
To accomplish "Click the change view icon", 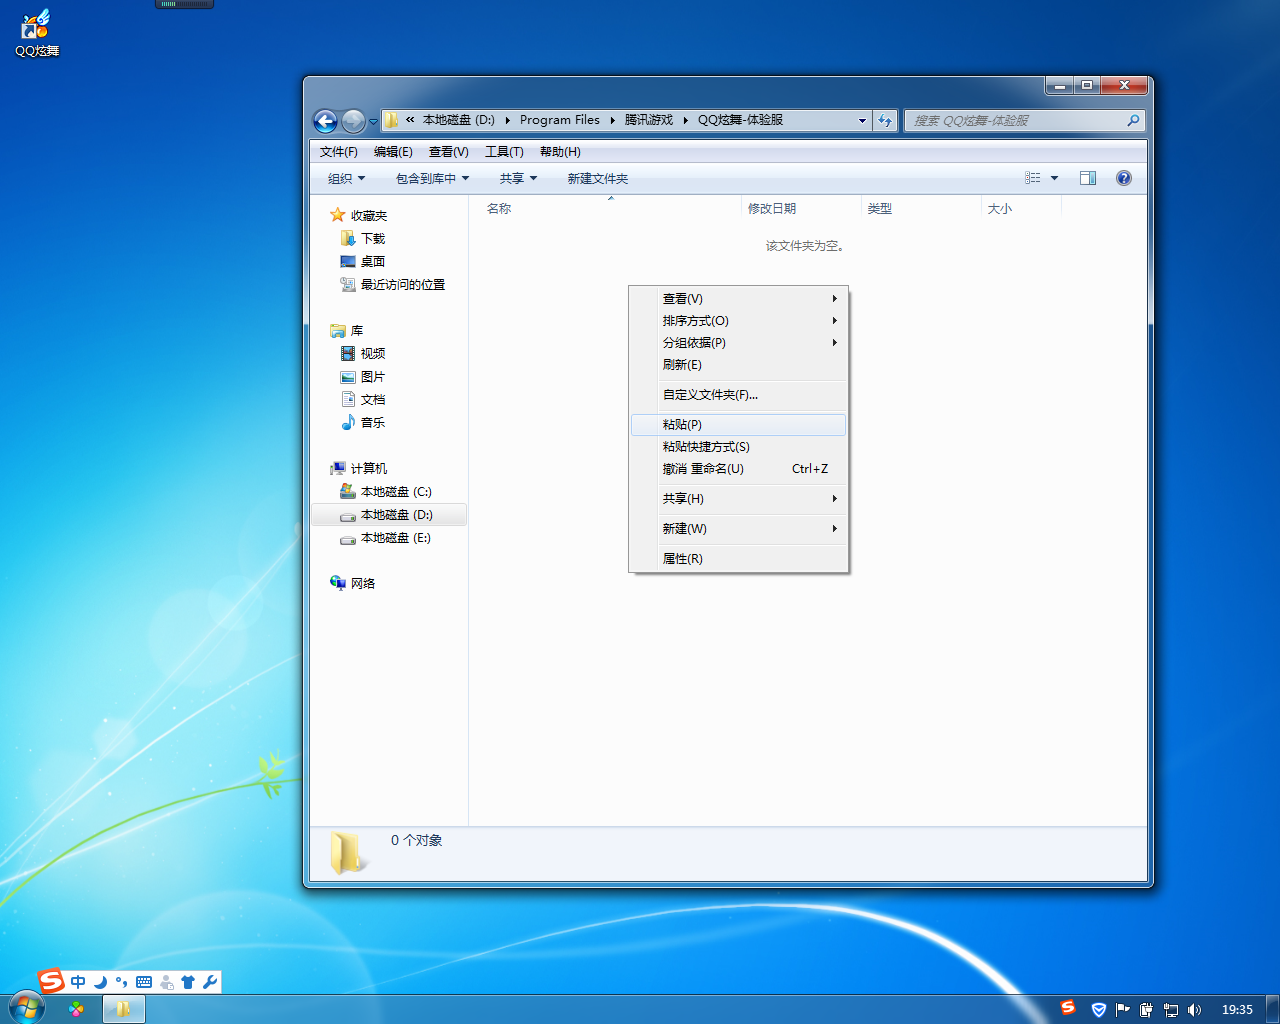I will tap(1033, 178).
